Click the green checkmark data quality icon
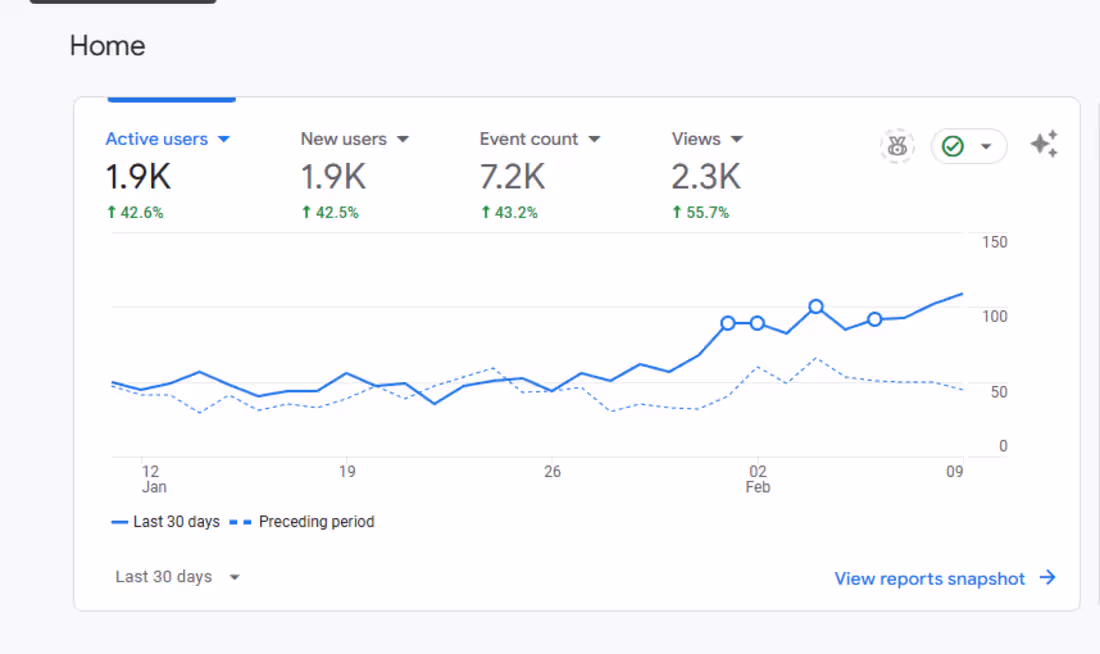The image size is (1100, 654). tap(953, 147)
